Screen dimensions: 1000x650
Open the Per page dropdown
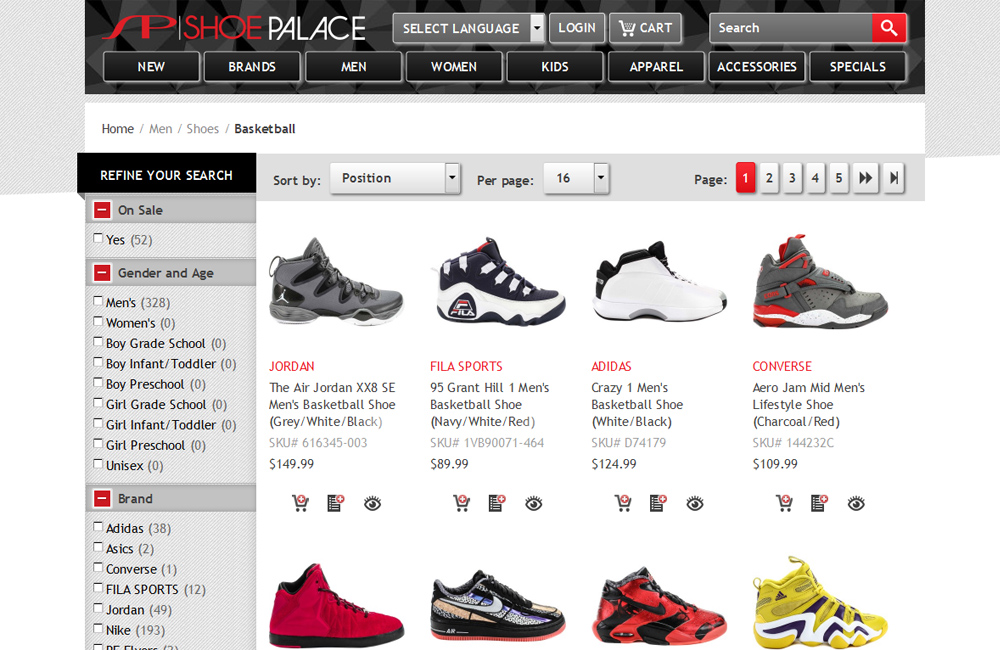[x=576, y=178]
